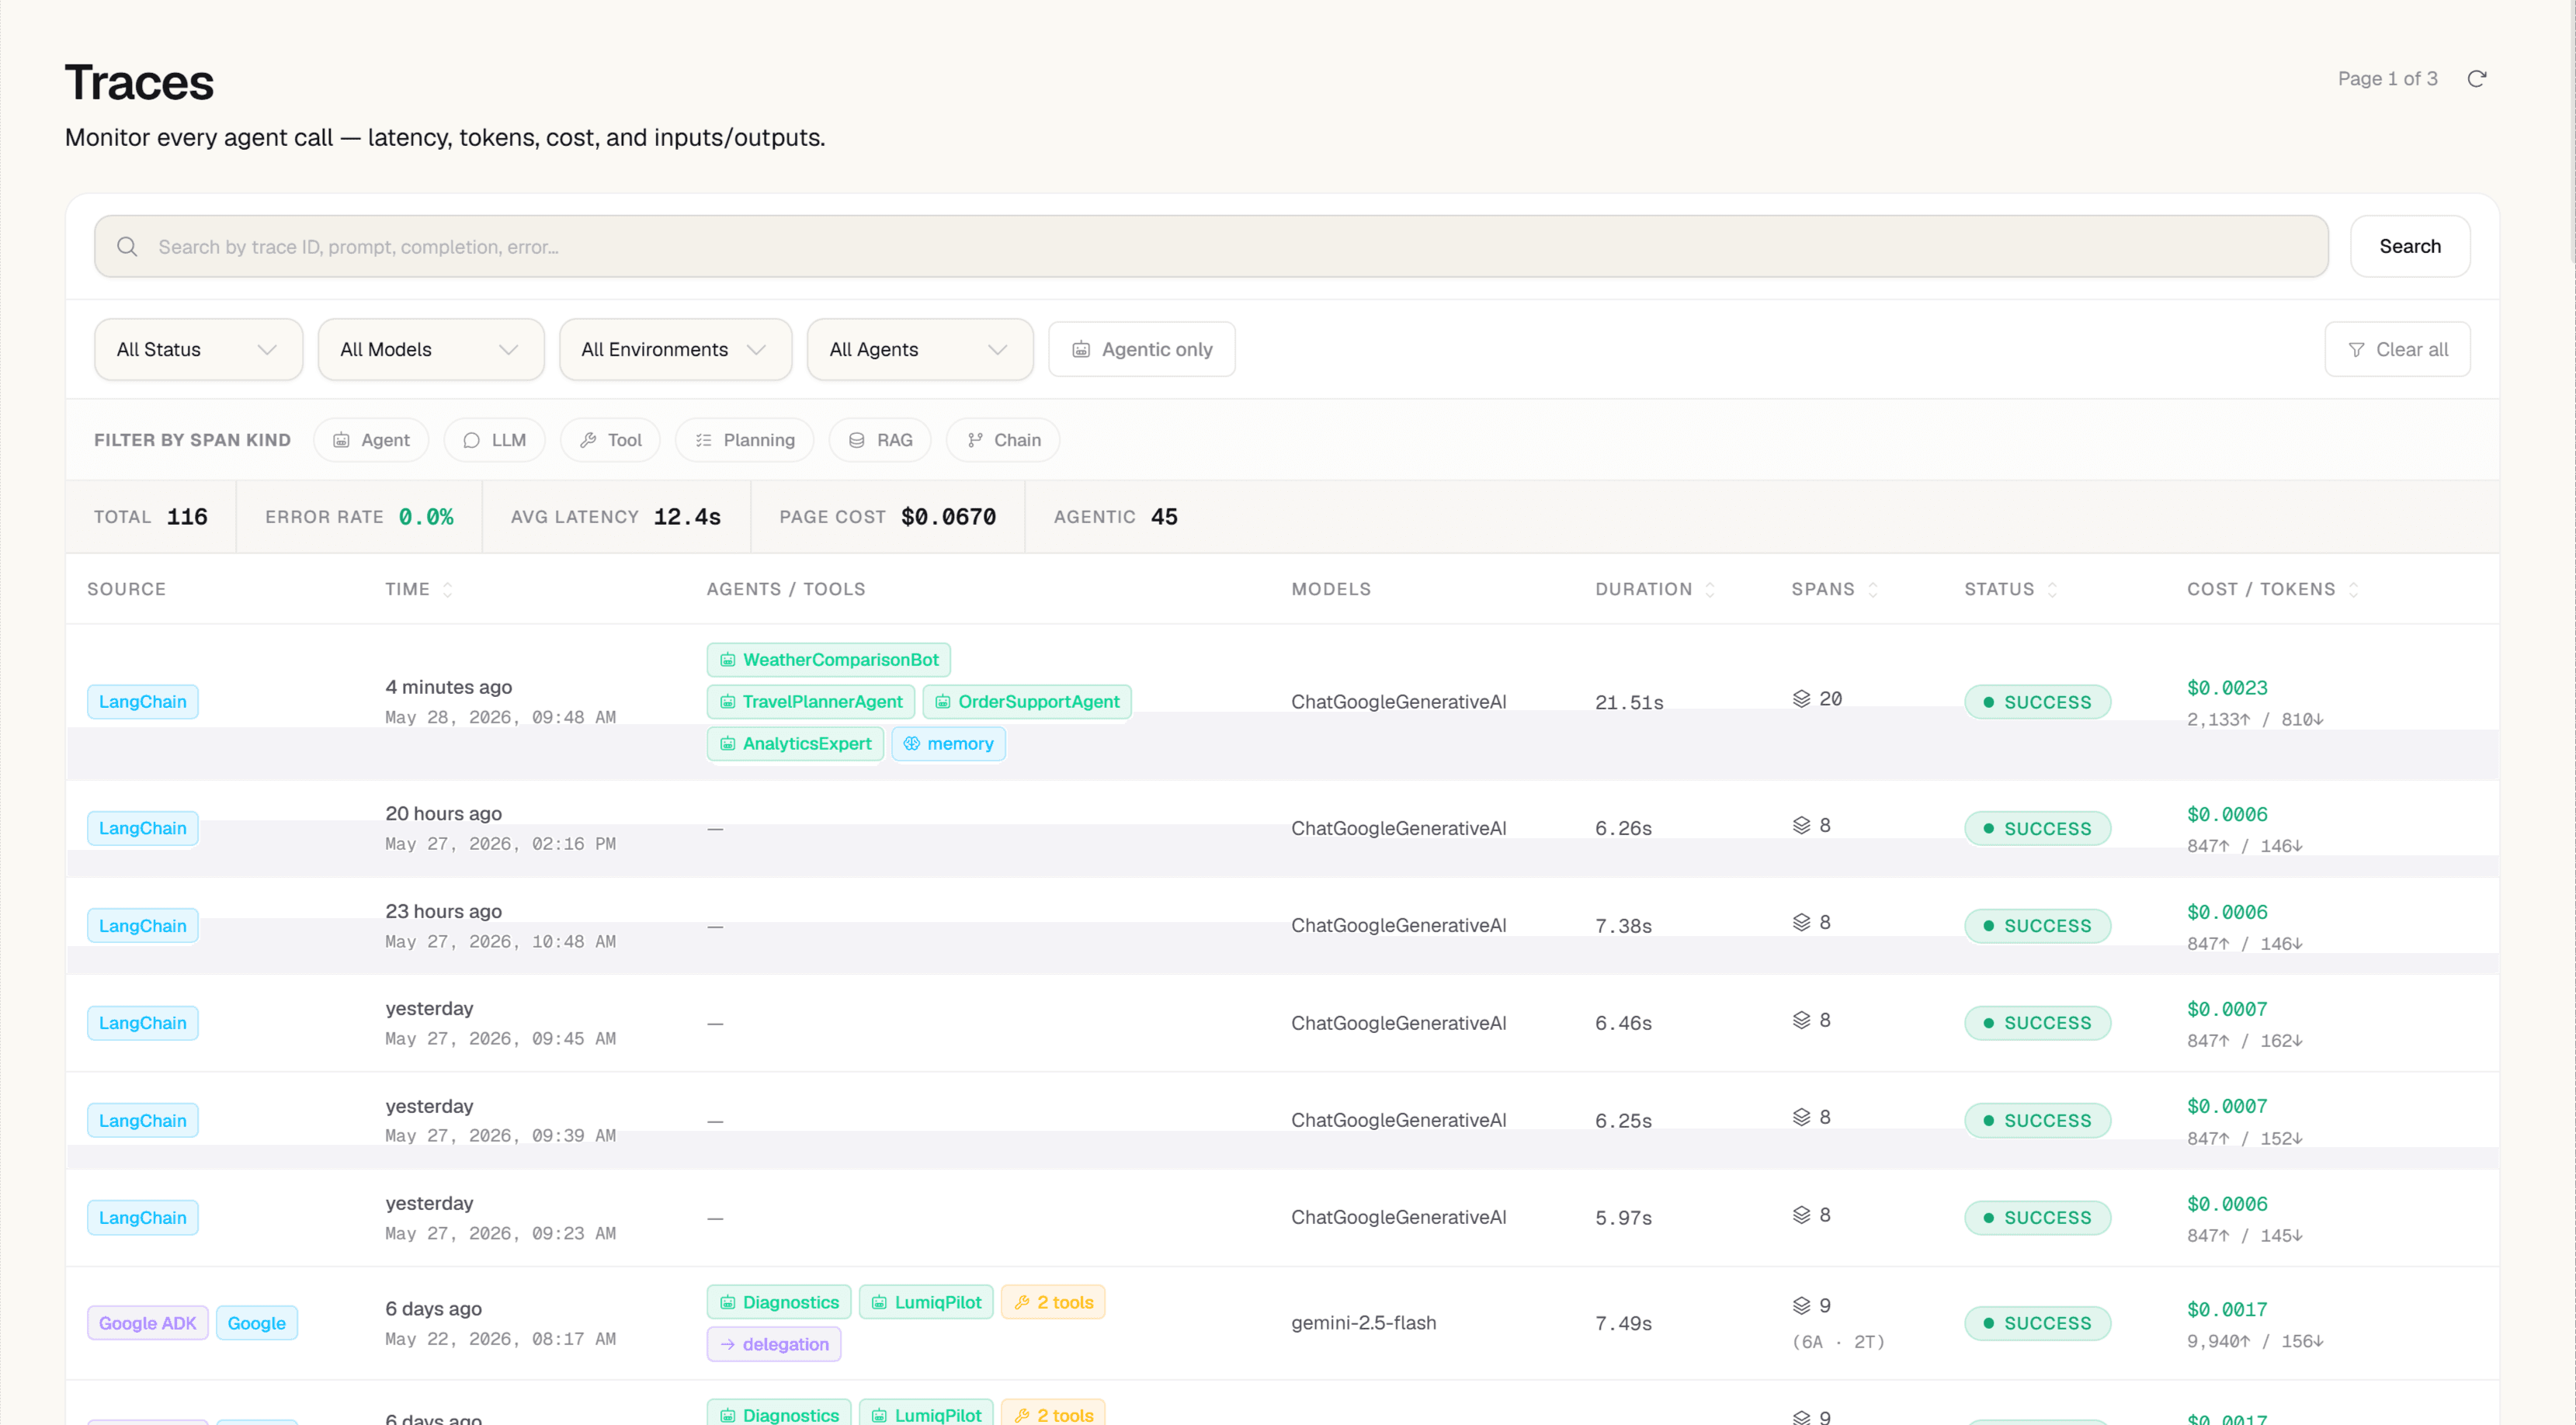Click the spans layer icon showing 20
Screen dimensions: 2576x1425
click(1801, 698)
